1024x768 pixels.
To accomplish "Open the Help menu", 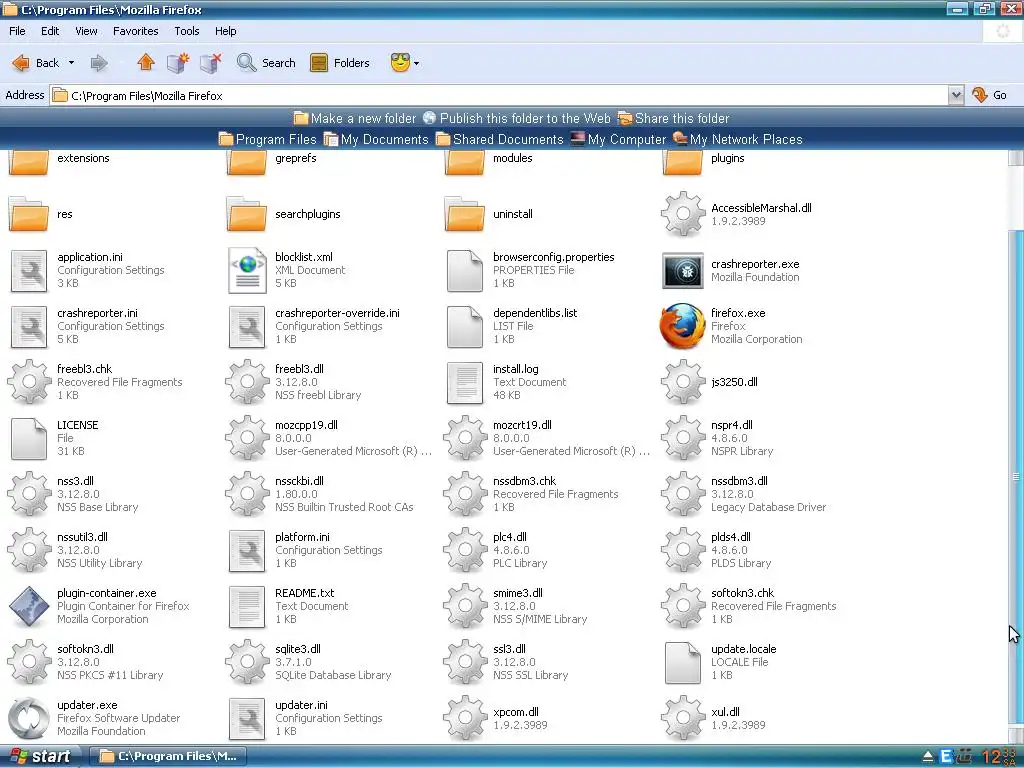I will click(225, 31).
